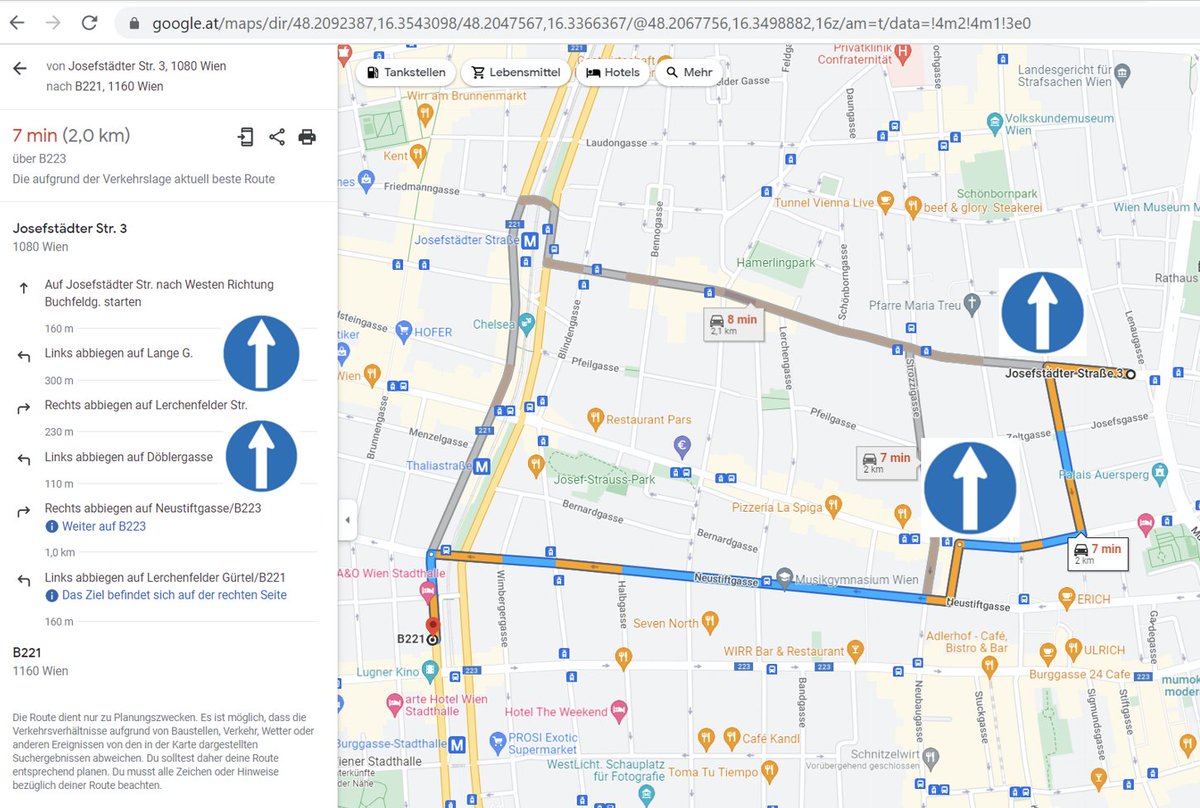This screenshot has width=1200, height=808.
Task: Click step 'Links abbiegen auf Lerchenfelder Gürtel/B221'
Action: click(x=166, y=577)
